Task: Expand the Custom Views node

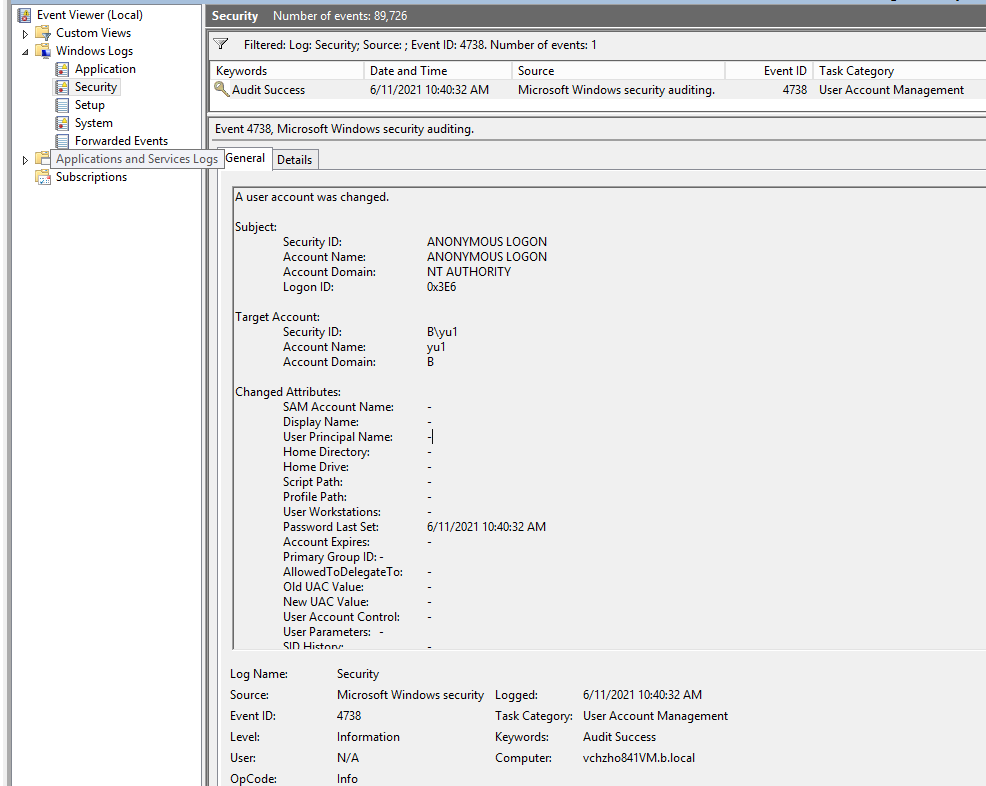Action: tap(25, 33)
